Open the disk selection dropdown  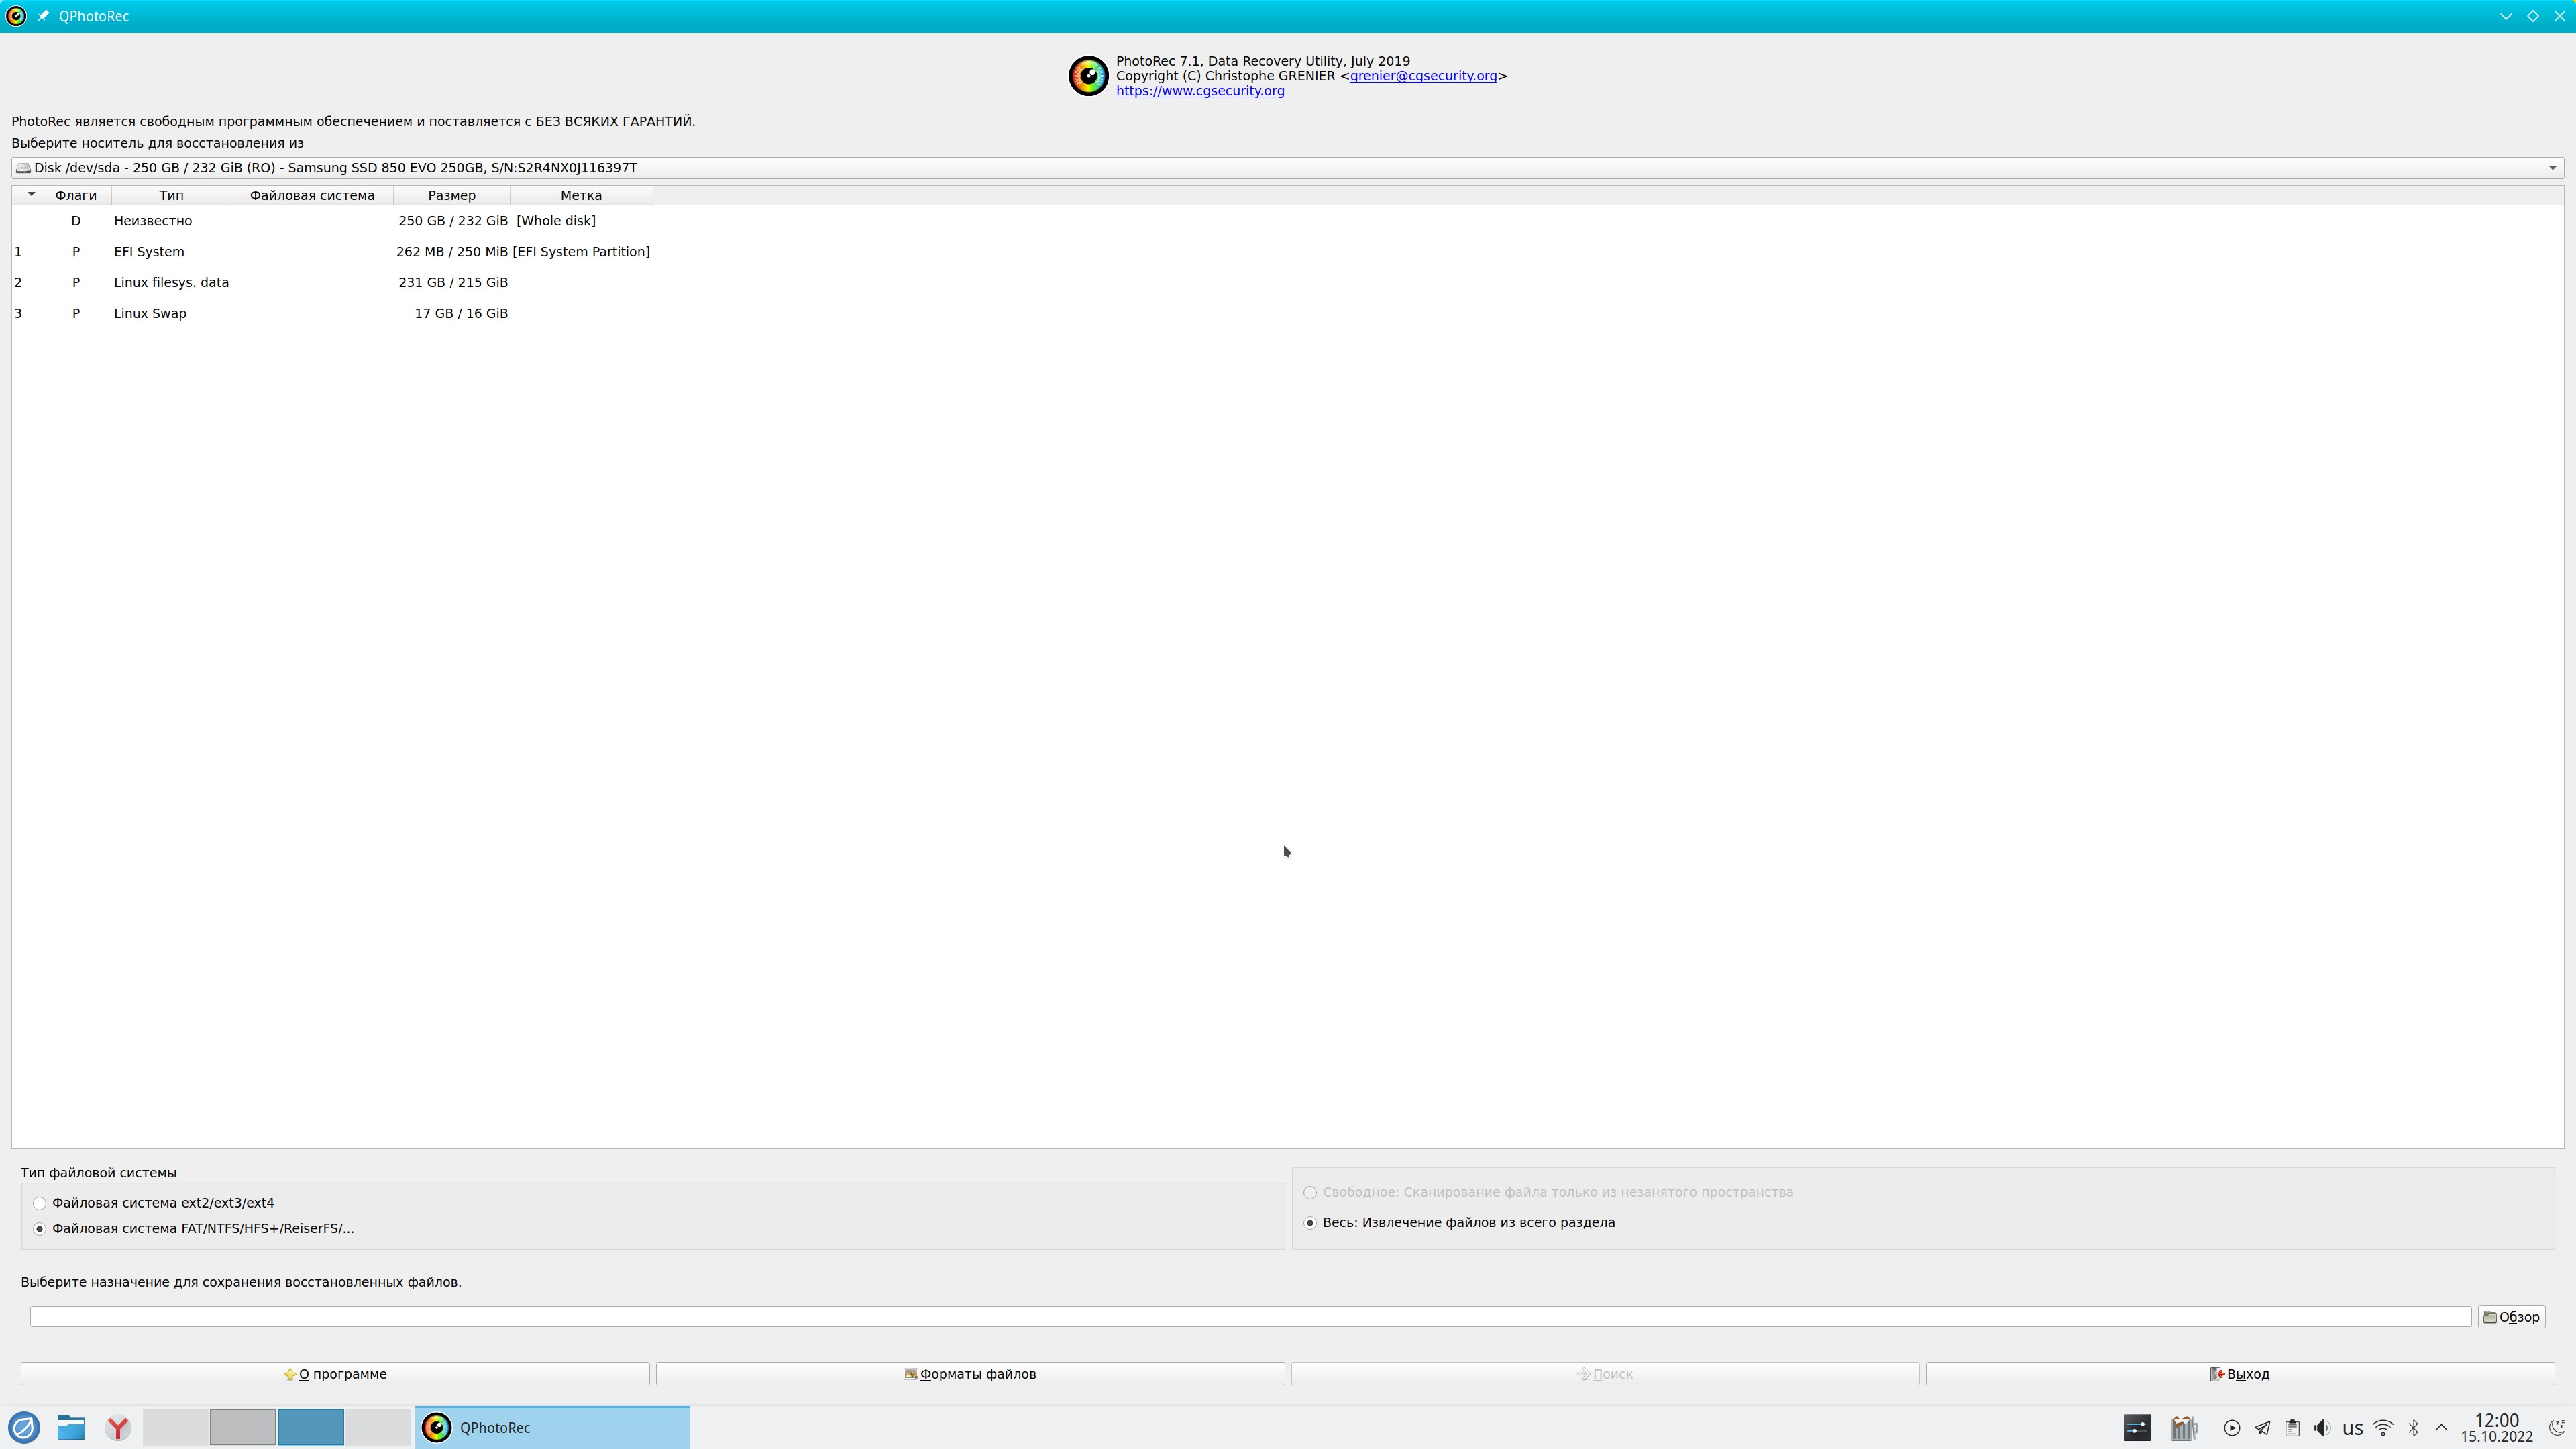coord(2551,168)
